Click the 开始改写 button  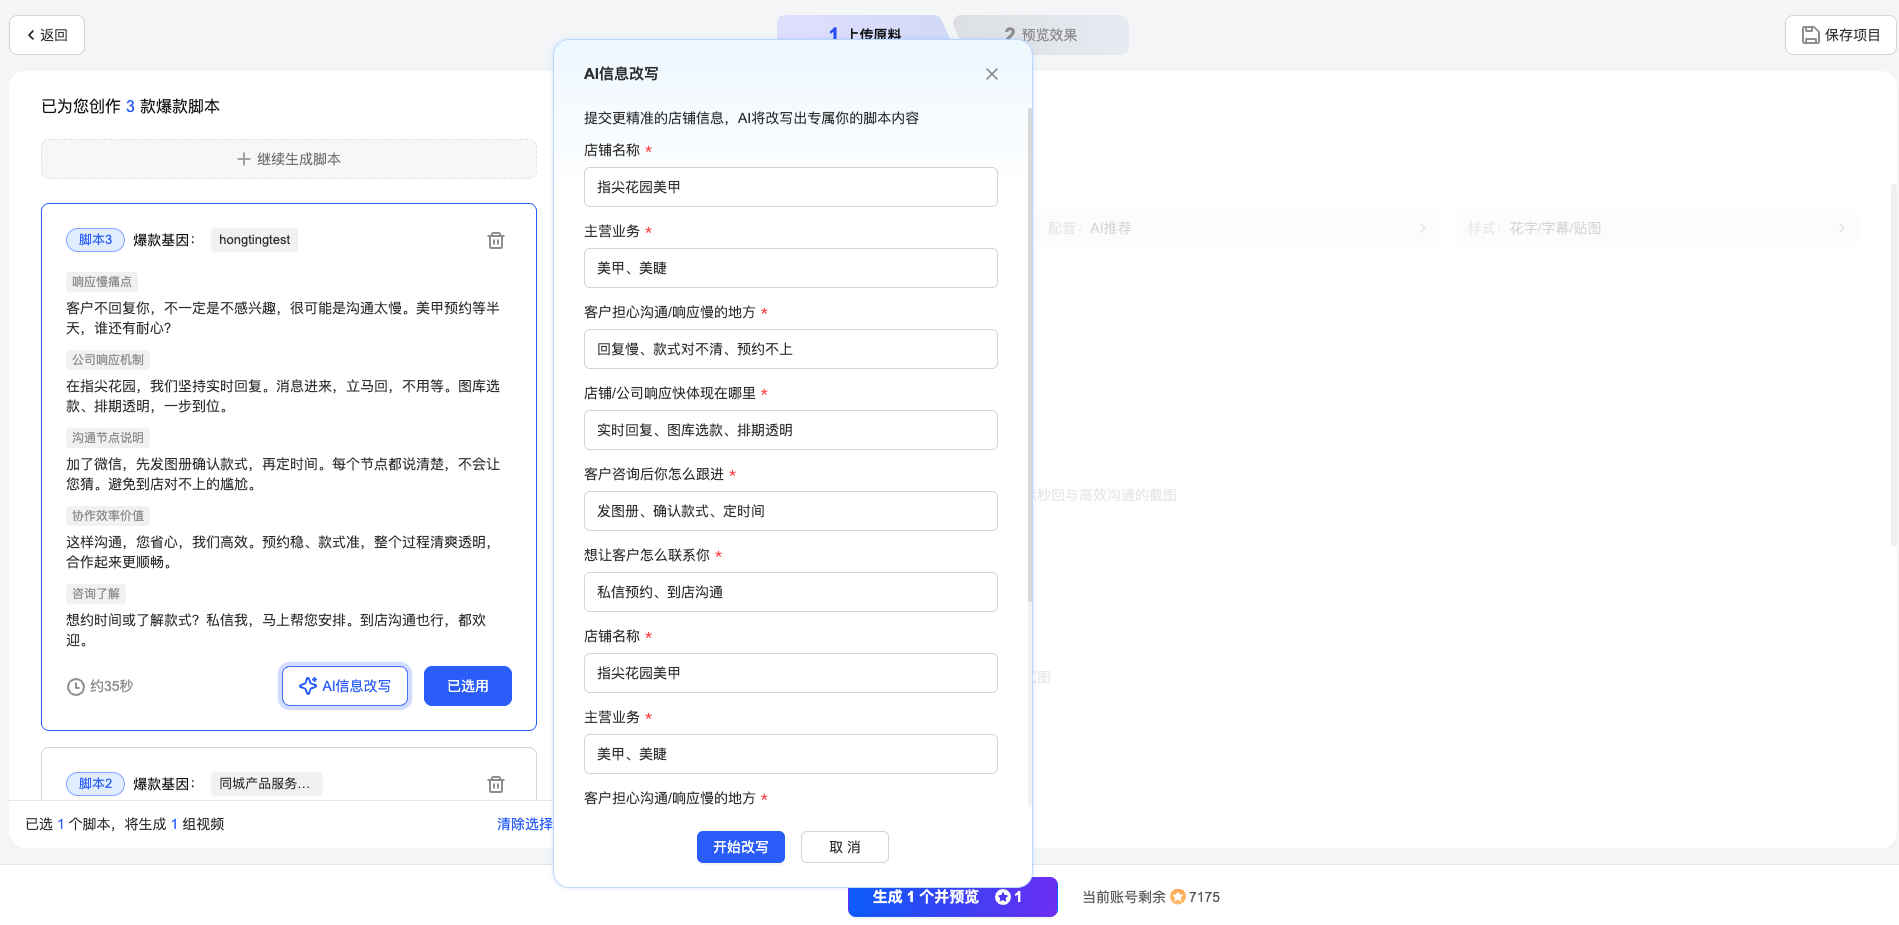[741, 847]
